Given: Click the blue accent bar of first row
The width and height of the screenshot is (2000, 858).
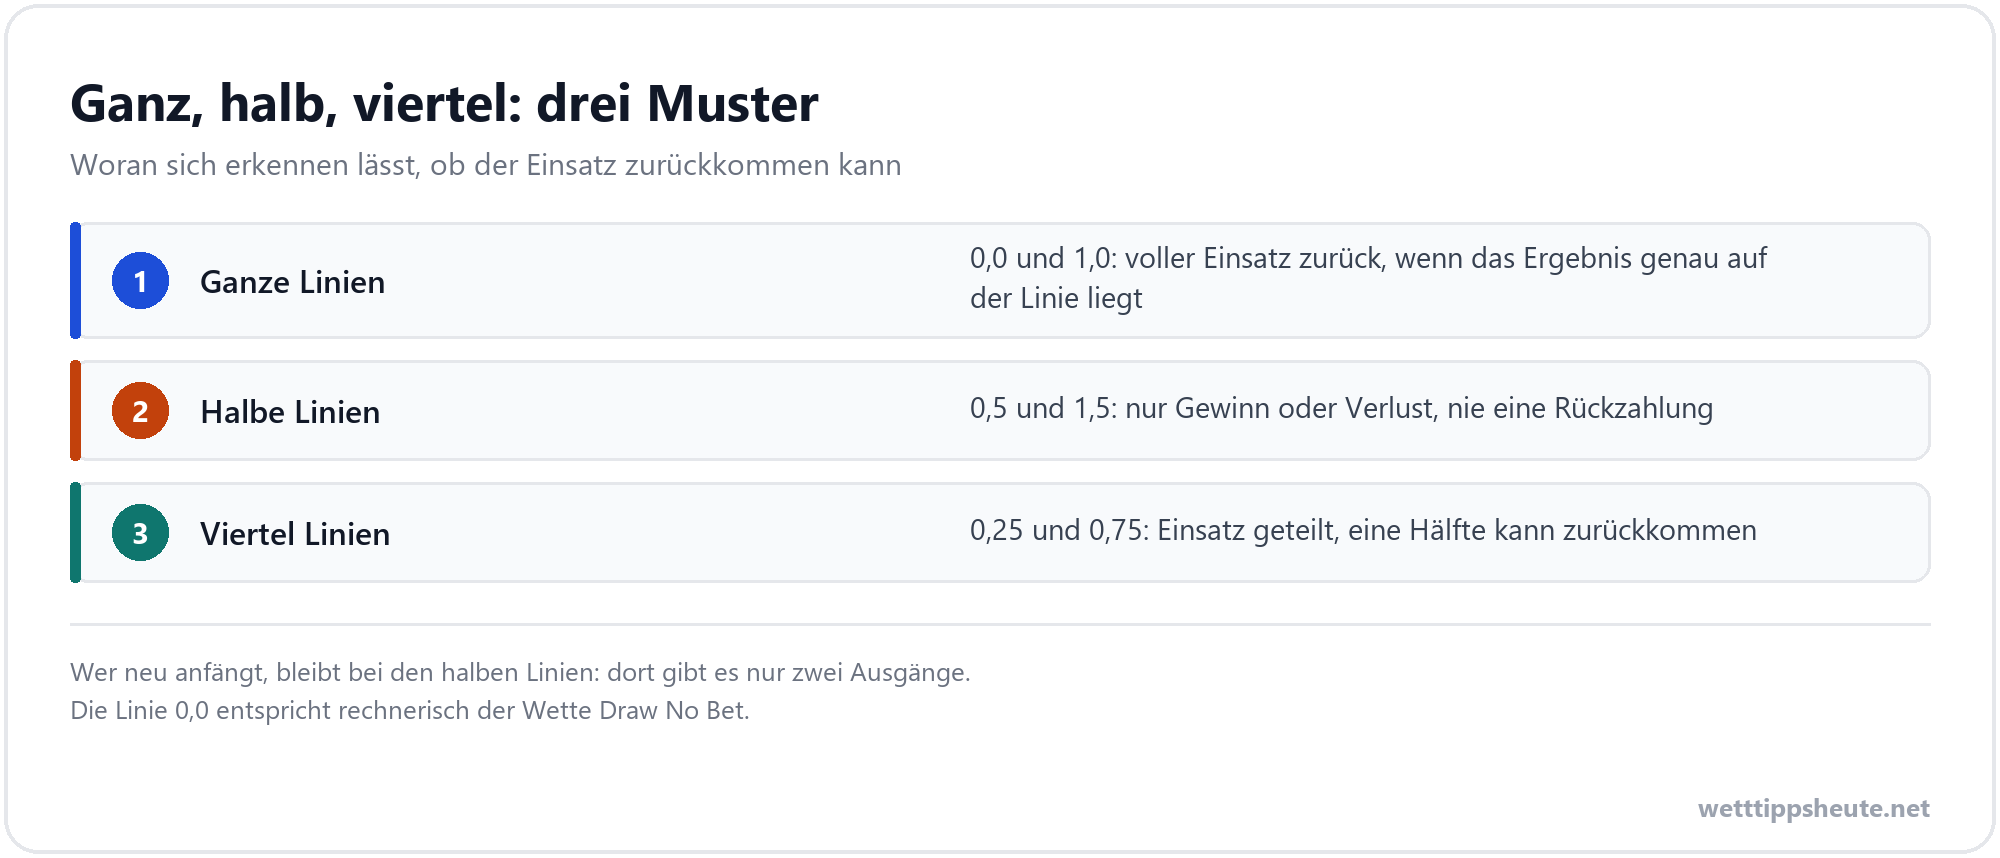Looking at the screenshot, I should pyautogui.click(x=75, y=281).
